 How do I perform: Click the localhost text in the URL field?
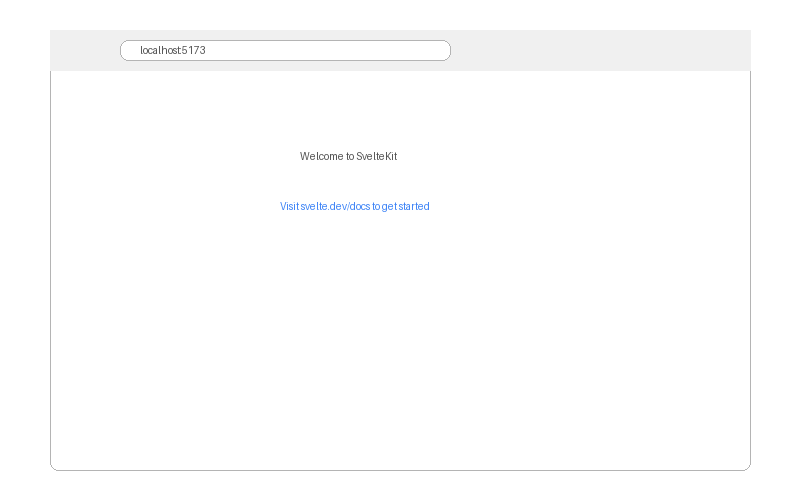pos(158,50)
